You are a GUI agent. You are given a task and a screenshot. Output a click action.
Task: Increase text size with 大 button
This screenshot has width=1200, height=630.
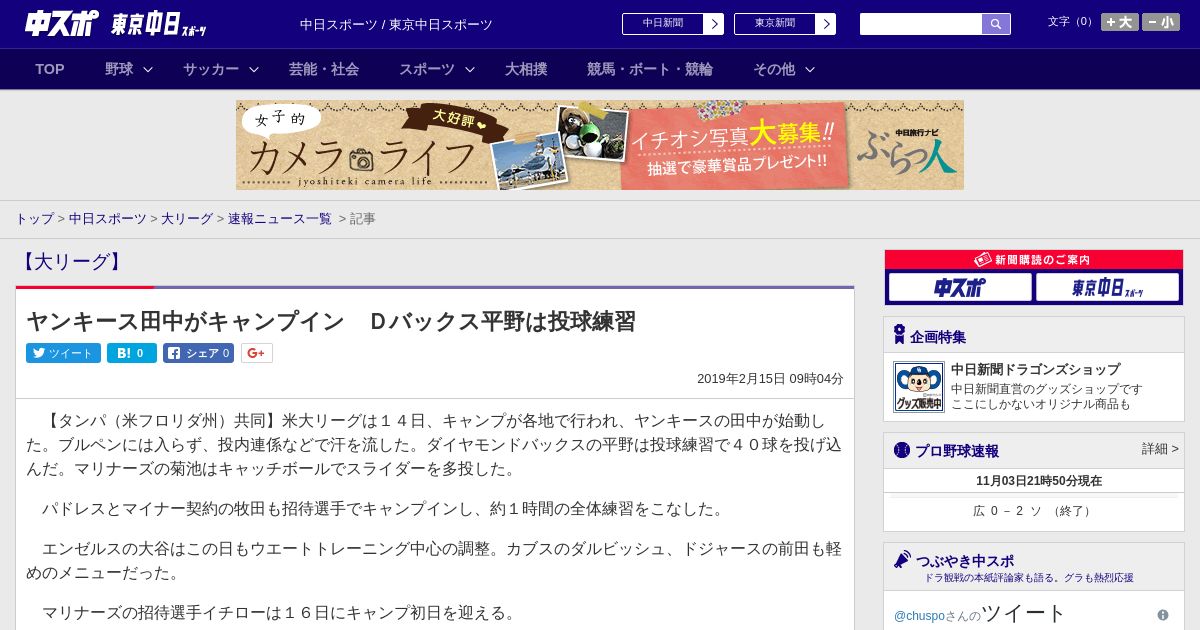pyautogui.click(x=1120, y=22)
